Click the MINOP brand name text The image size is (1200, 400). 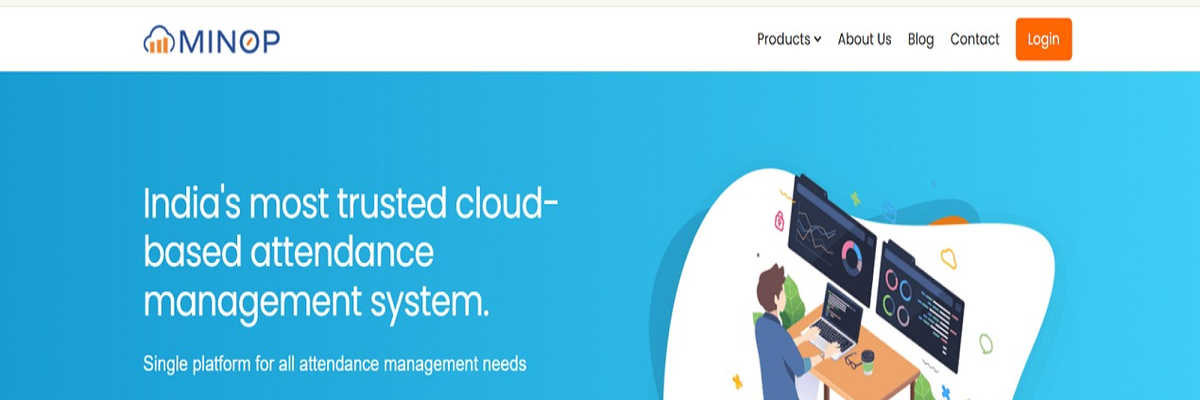(229, 40)
